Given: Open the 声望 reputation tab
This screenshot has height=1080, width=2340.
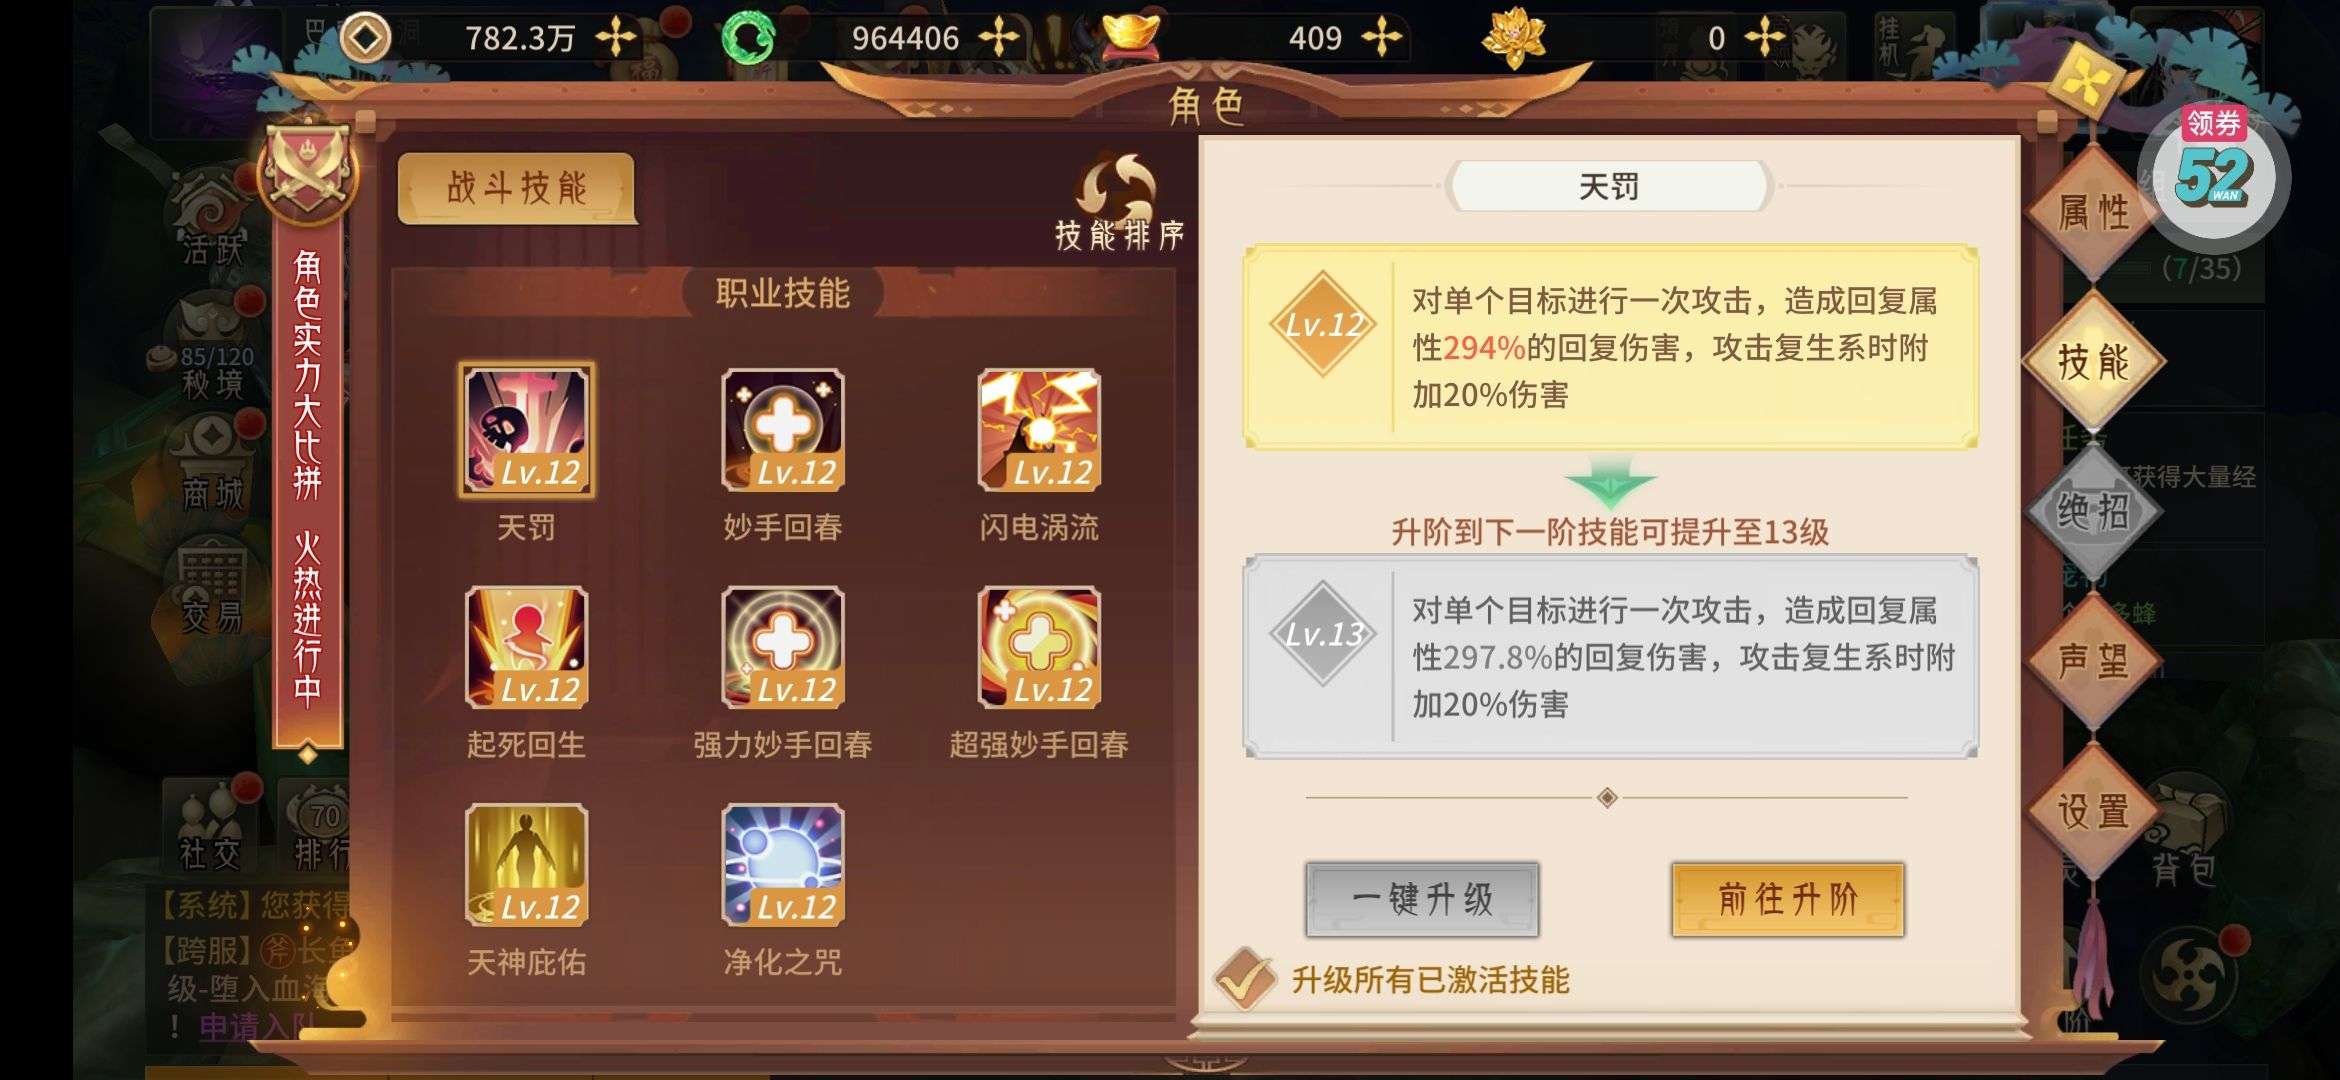Looking at the screenshot, I should pyautogui.click(x=2094, y=661).
